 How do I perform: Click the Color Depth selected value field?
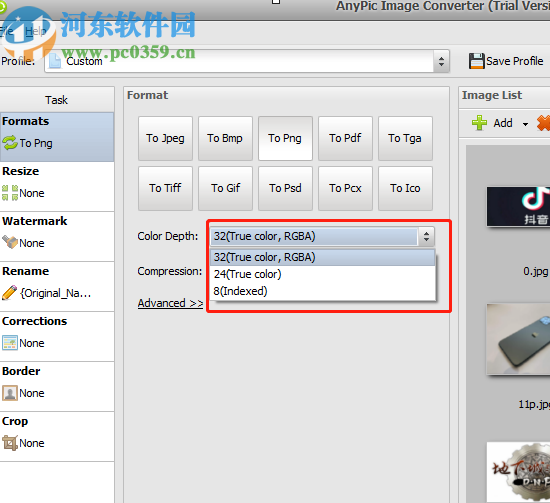(x=314, y=236)
